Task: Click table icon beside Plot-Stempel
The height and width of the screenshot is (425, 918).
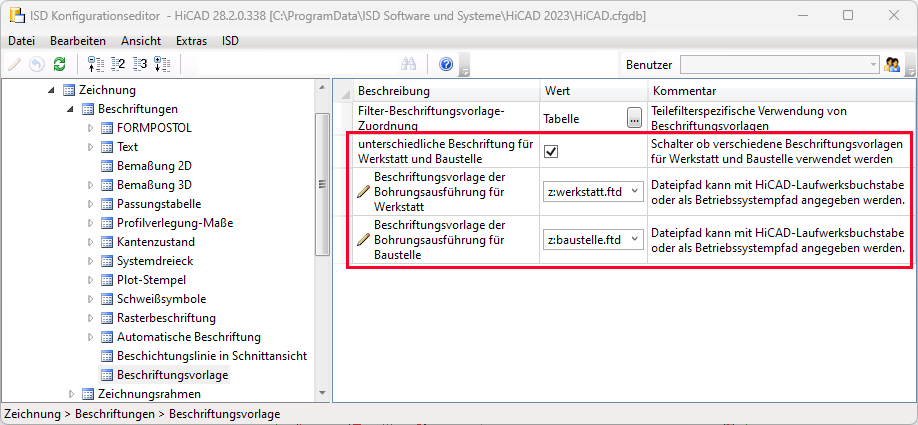Action: [107, 280]
